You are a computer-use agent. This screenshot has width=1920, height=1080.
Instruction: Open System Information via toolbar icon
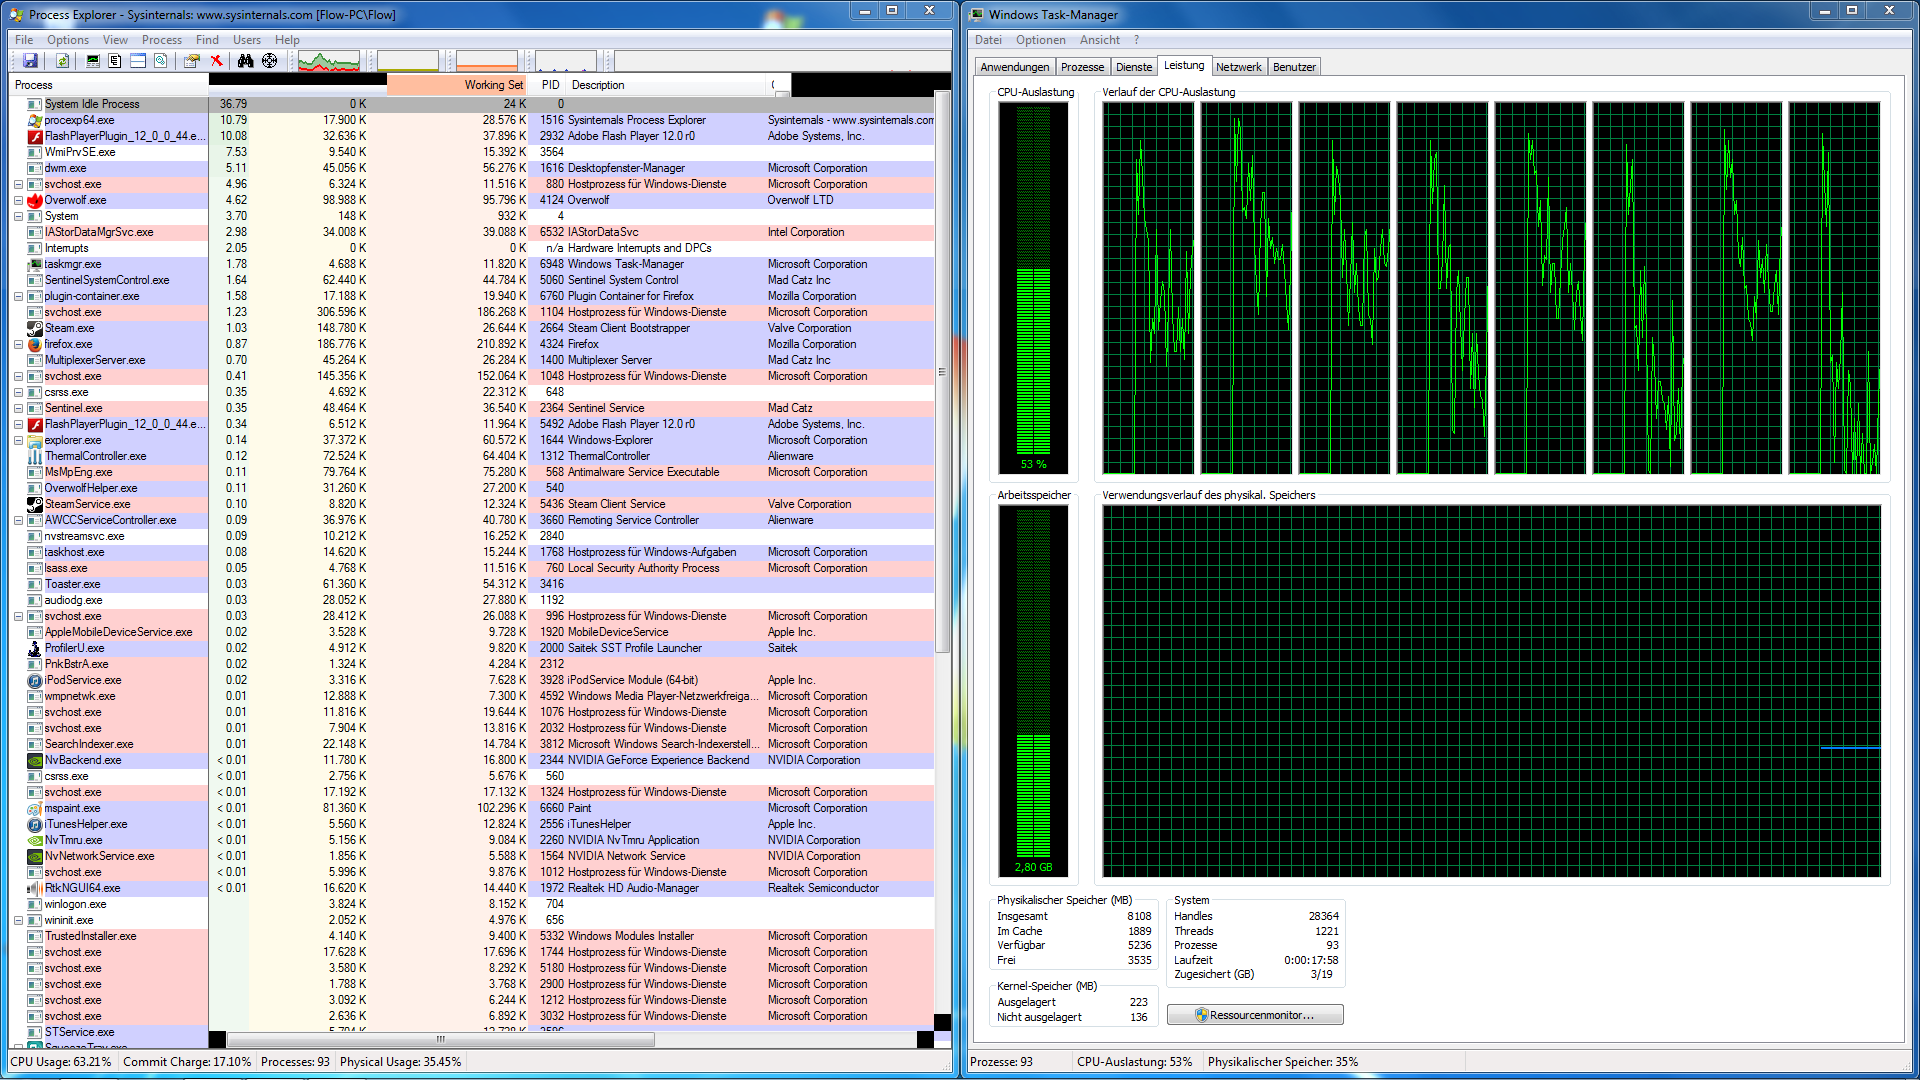coord(93,61)
